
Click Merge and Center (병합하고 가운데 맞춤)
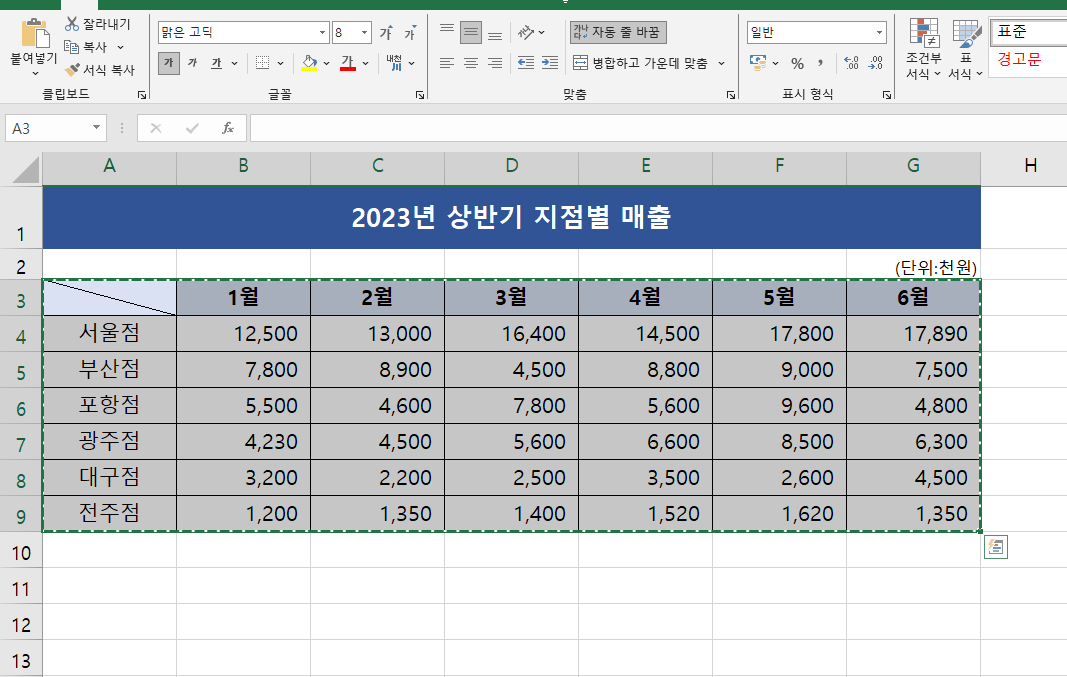point(640,63)
